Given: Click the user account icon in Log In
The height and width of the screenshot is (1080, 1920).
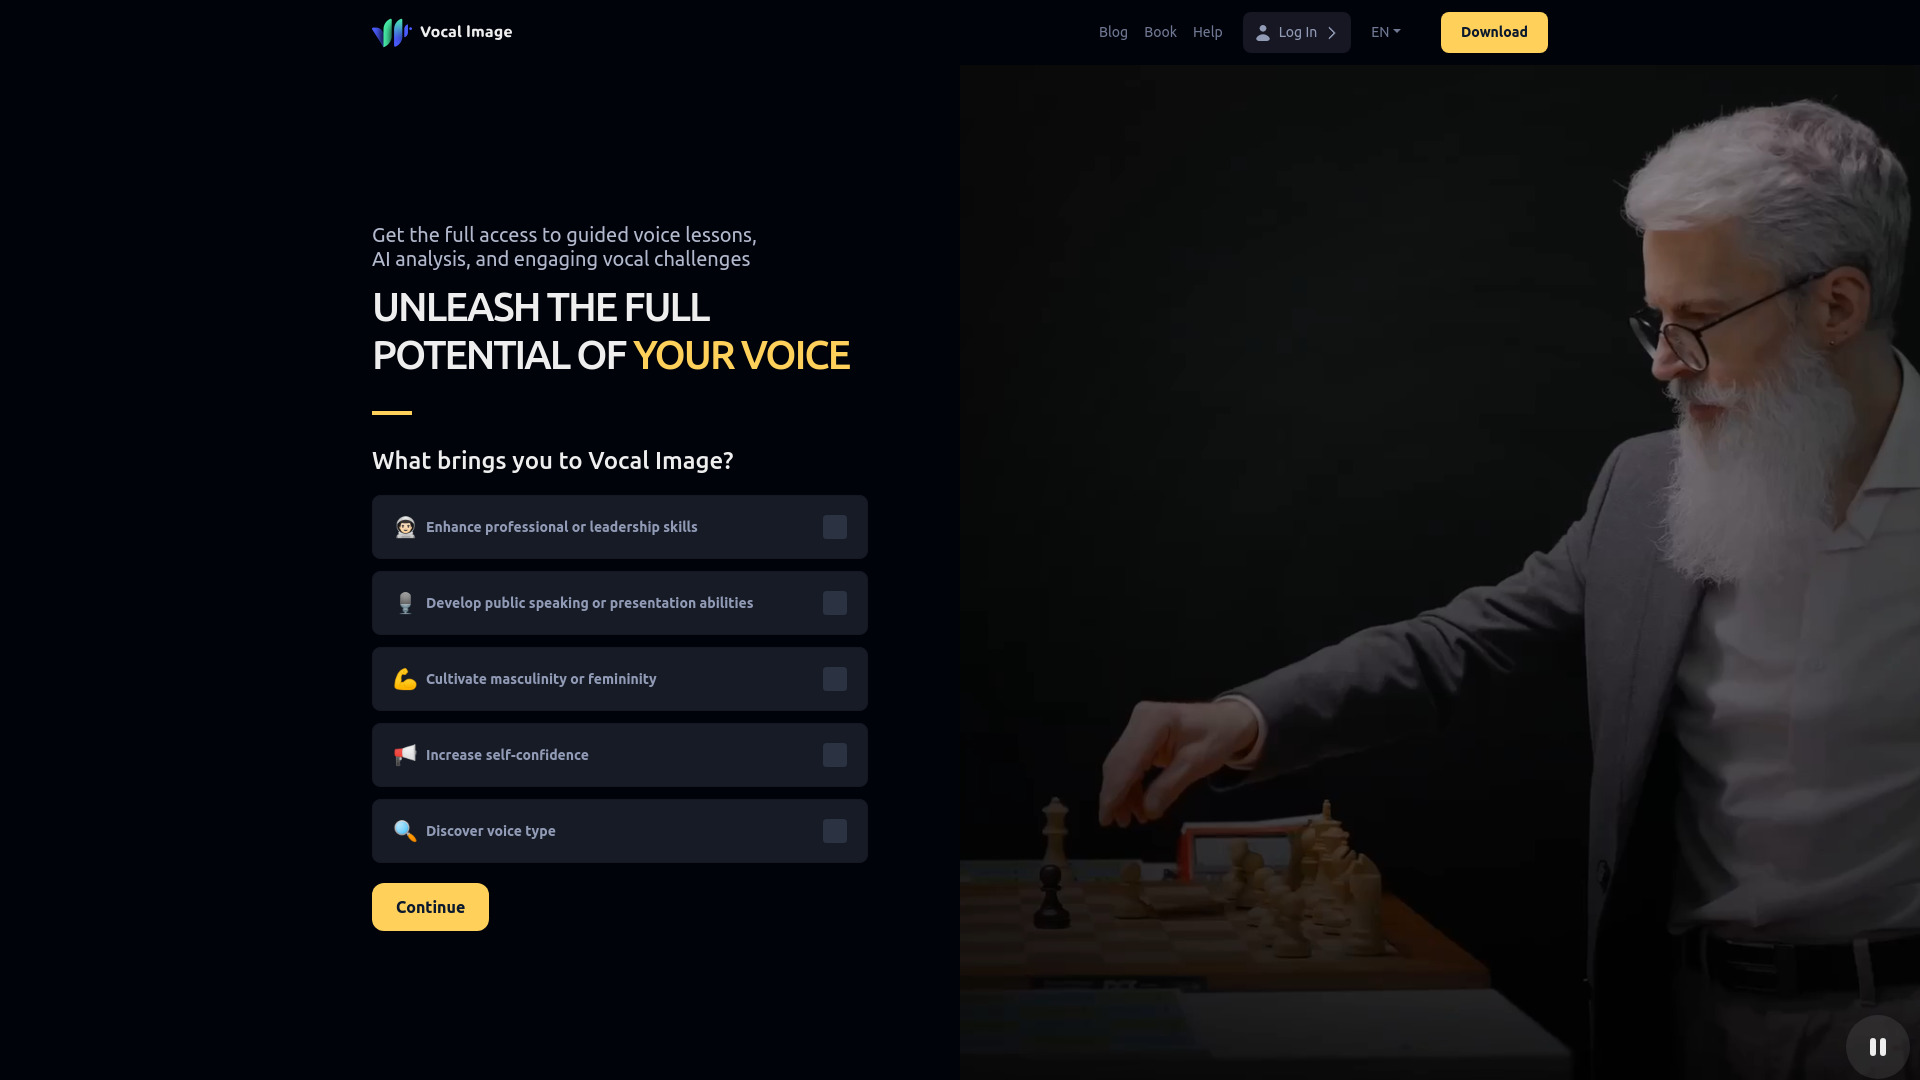Looking at the screenshot, I should pos(1263,32).
